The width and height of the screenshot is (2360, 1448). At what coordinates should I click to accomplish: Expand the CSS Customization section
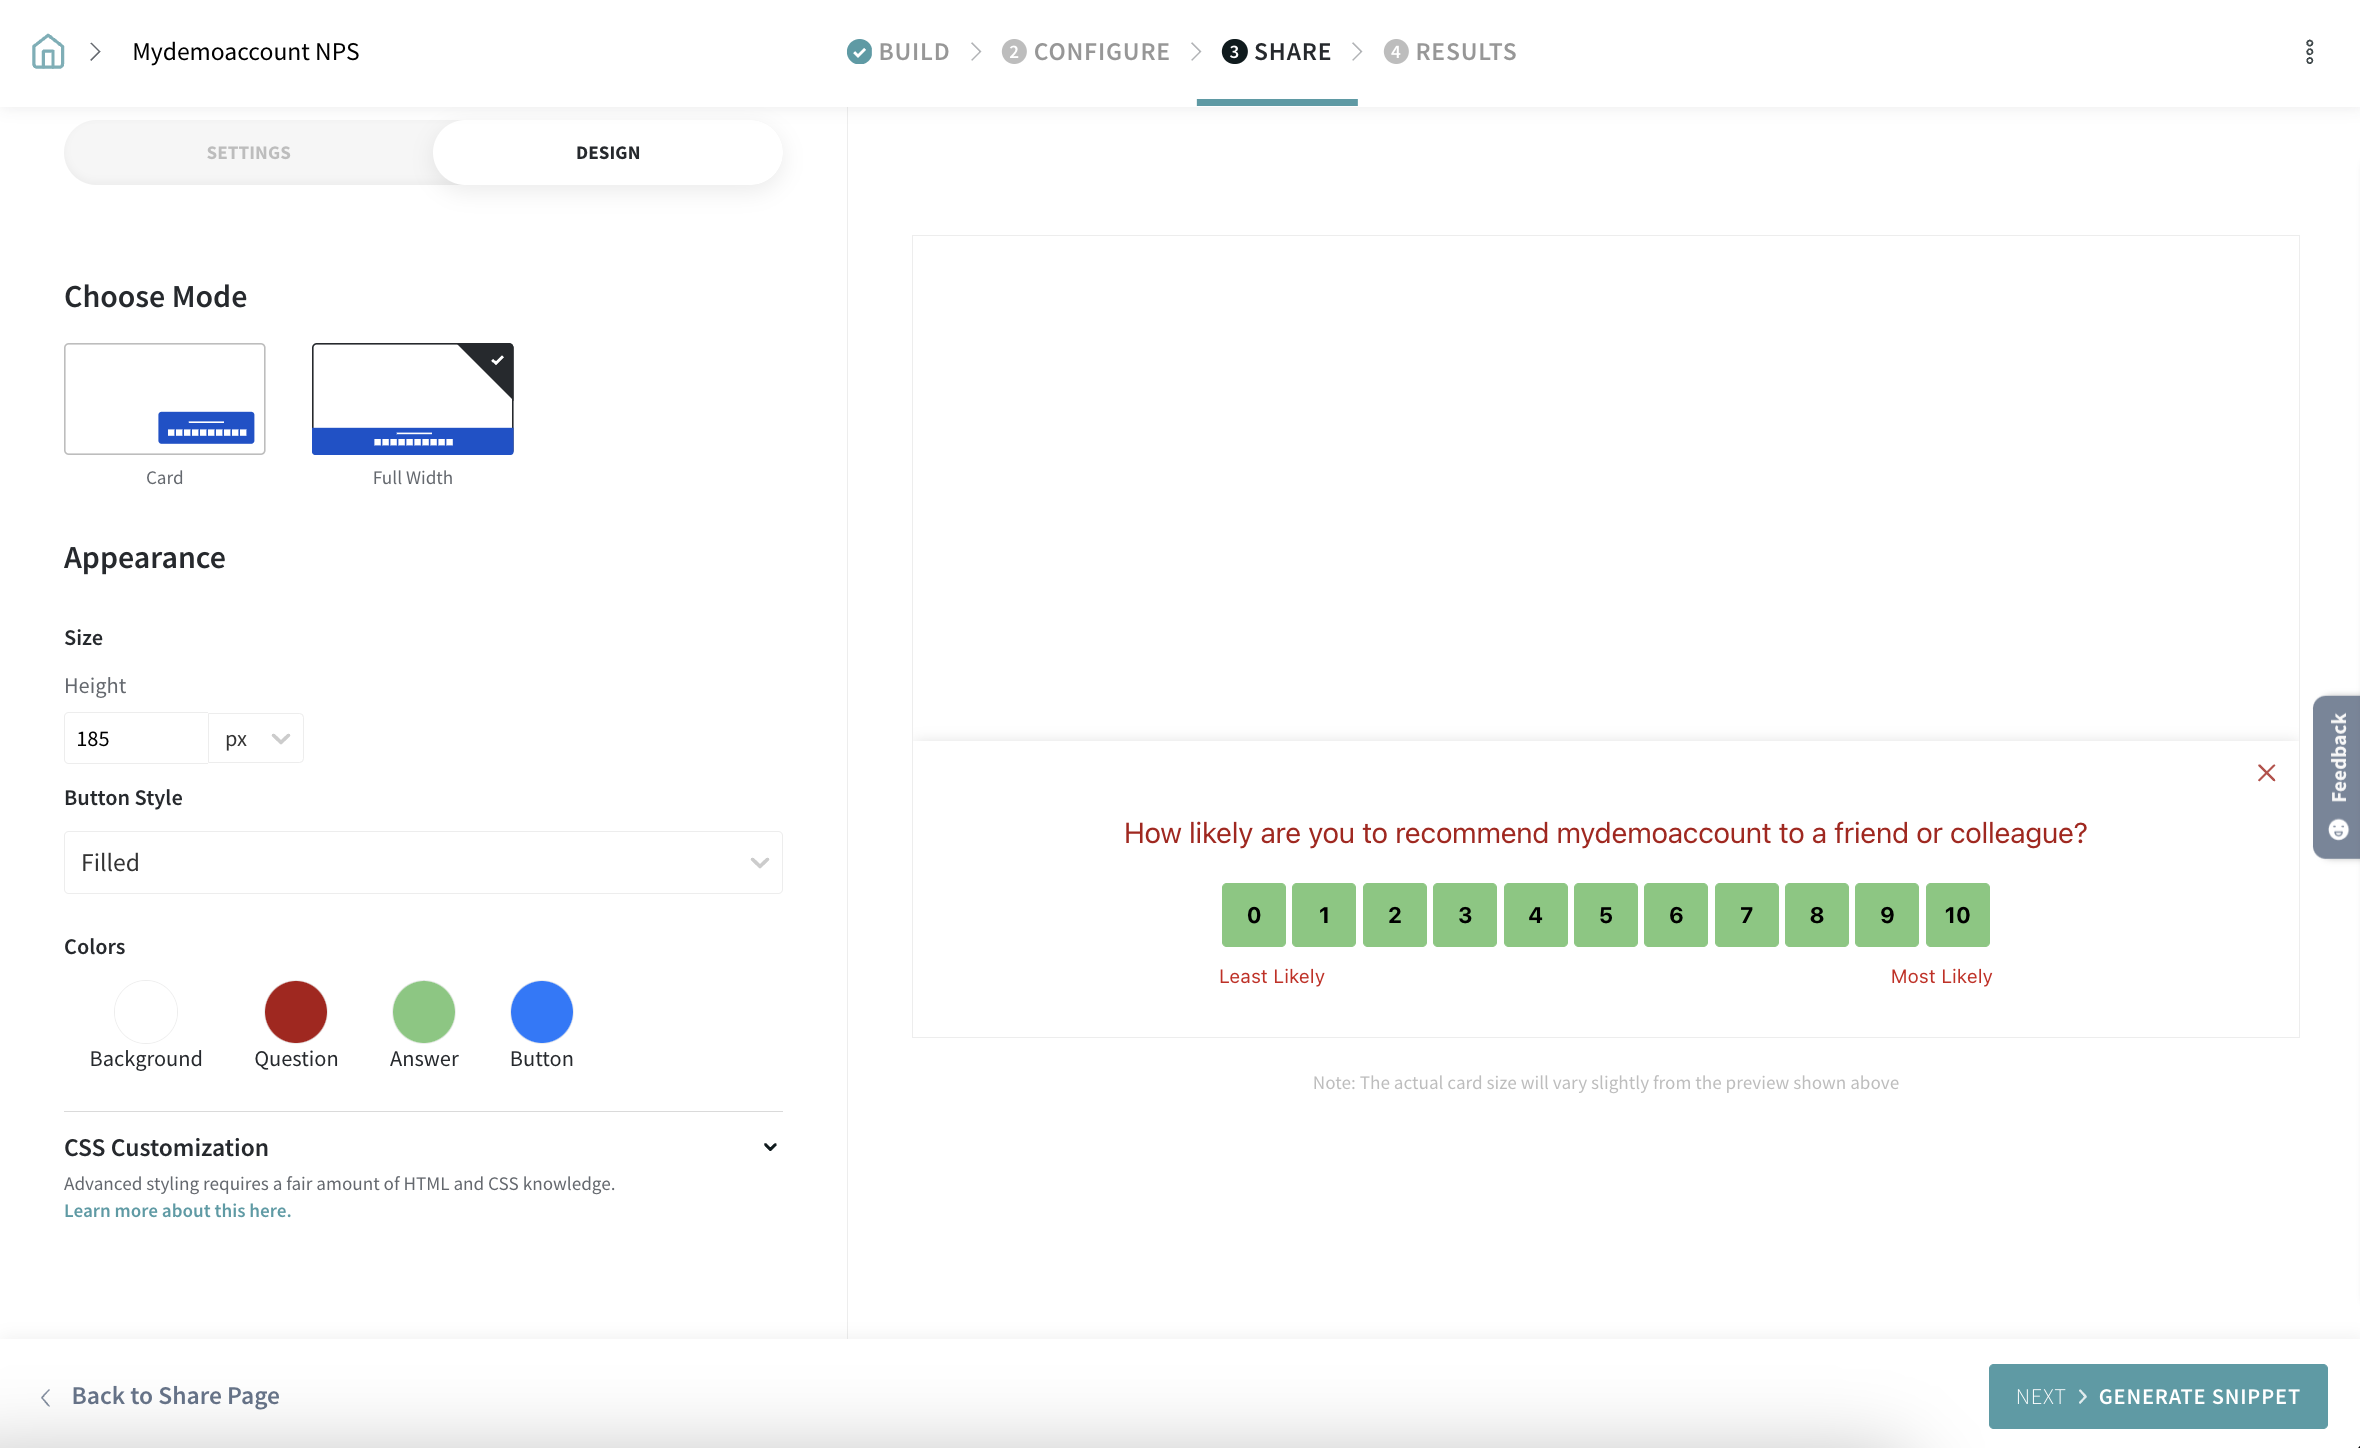769,1147
